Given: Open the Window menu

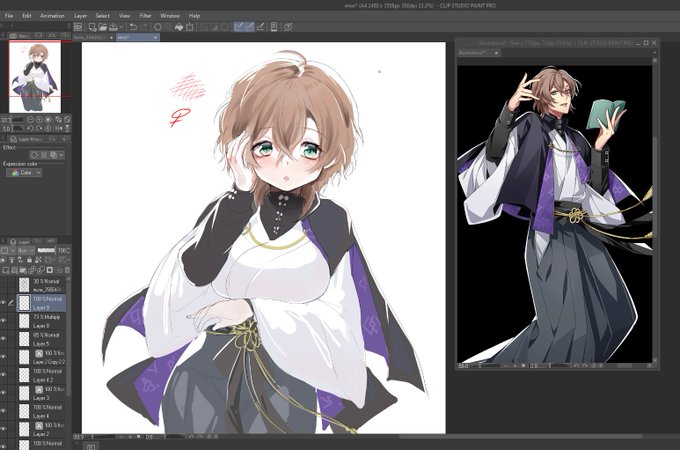Looking at the screenshot, I should 170,16.
